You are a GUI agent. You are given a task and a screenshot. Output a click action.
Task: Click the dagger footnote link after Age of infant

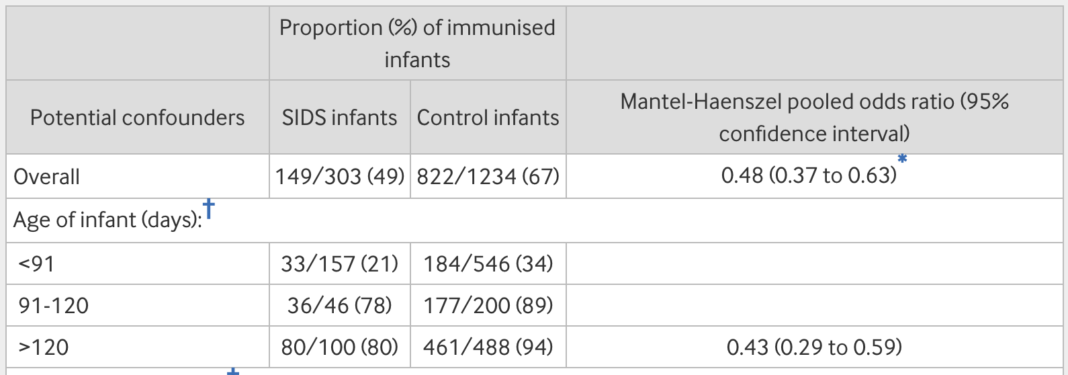(x=209, y=209)
